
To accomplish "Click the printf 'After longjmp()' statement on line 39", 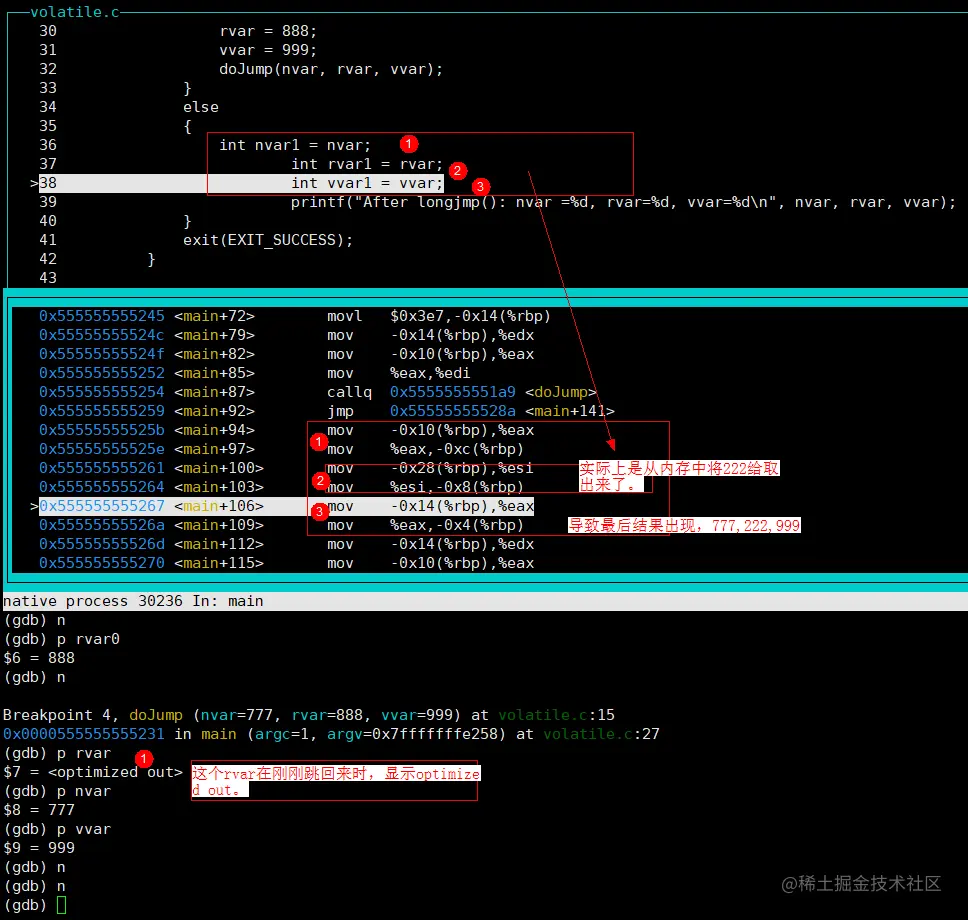I will [624, 203].
